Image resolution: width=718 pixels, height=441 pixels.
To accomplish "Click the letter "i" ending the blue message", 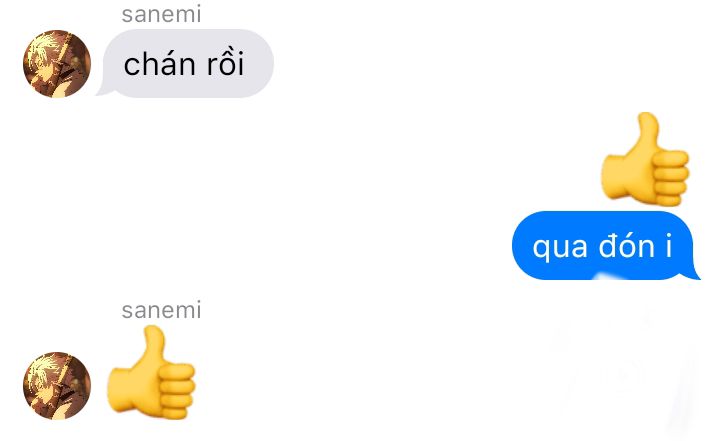I will click(x=669, y=245).
